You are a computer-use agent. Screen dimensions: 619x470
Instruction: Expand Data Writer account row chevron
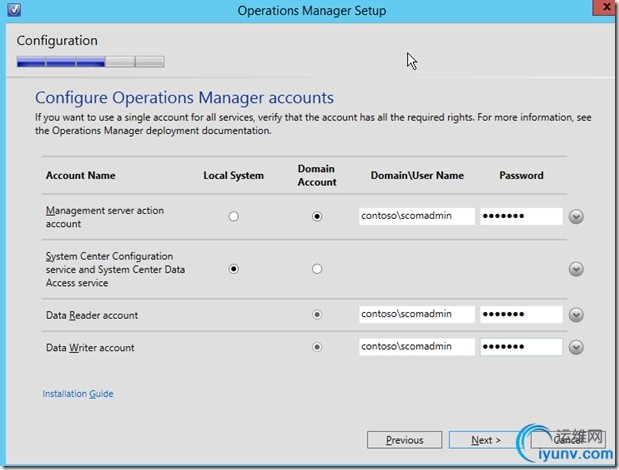coord(577,348)
